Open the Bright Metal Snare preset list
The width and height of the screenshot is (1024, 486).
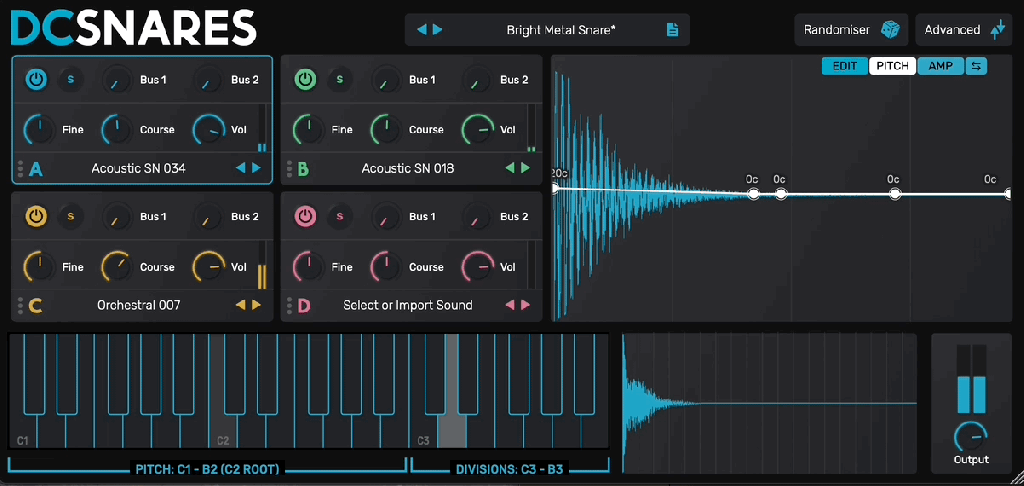tap(560, 30)
